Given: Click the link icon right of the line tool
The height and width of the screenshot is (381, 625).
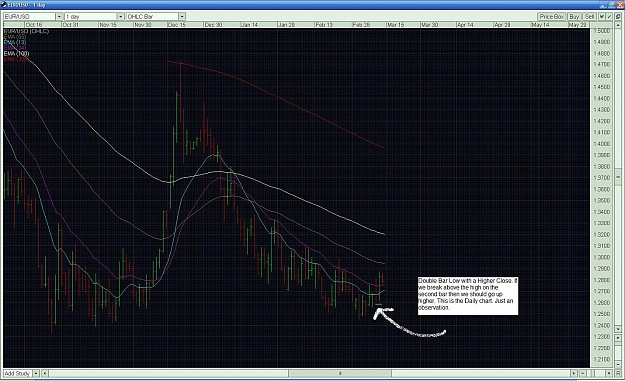Looking at the screenshot, I should pyautogui.click(x=618, y=17).
